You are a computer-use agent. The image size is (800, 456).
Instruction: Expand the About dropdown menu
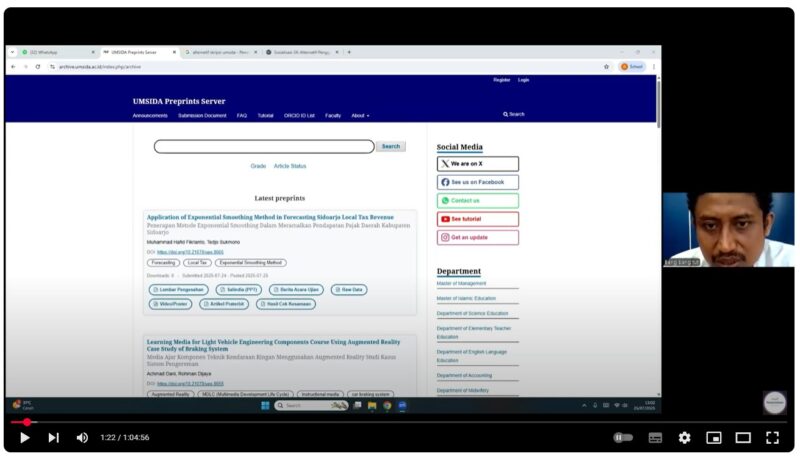(360, 116)
